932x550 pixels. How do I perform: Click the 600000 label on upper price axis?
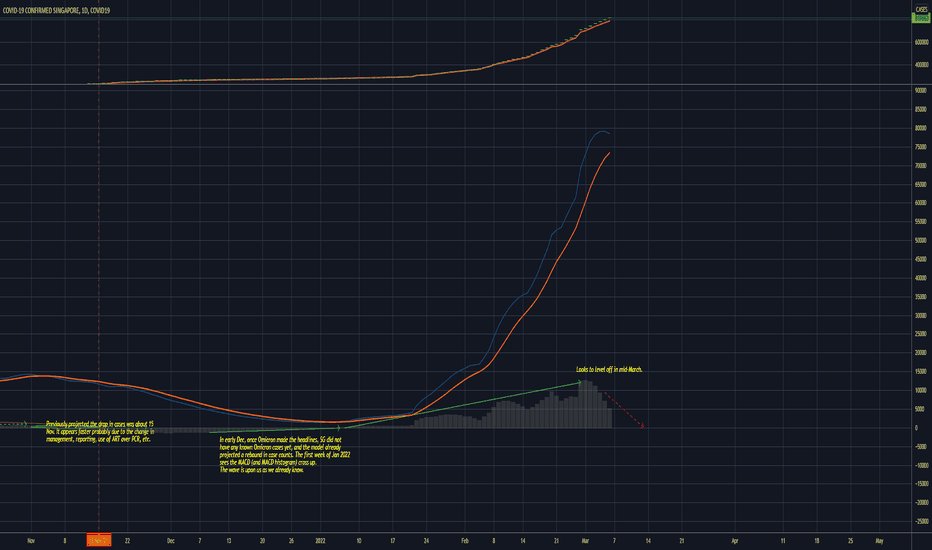click(x=921, y=42)
